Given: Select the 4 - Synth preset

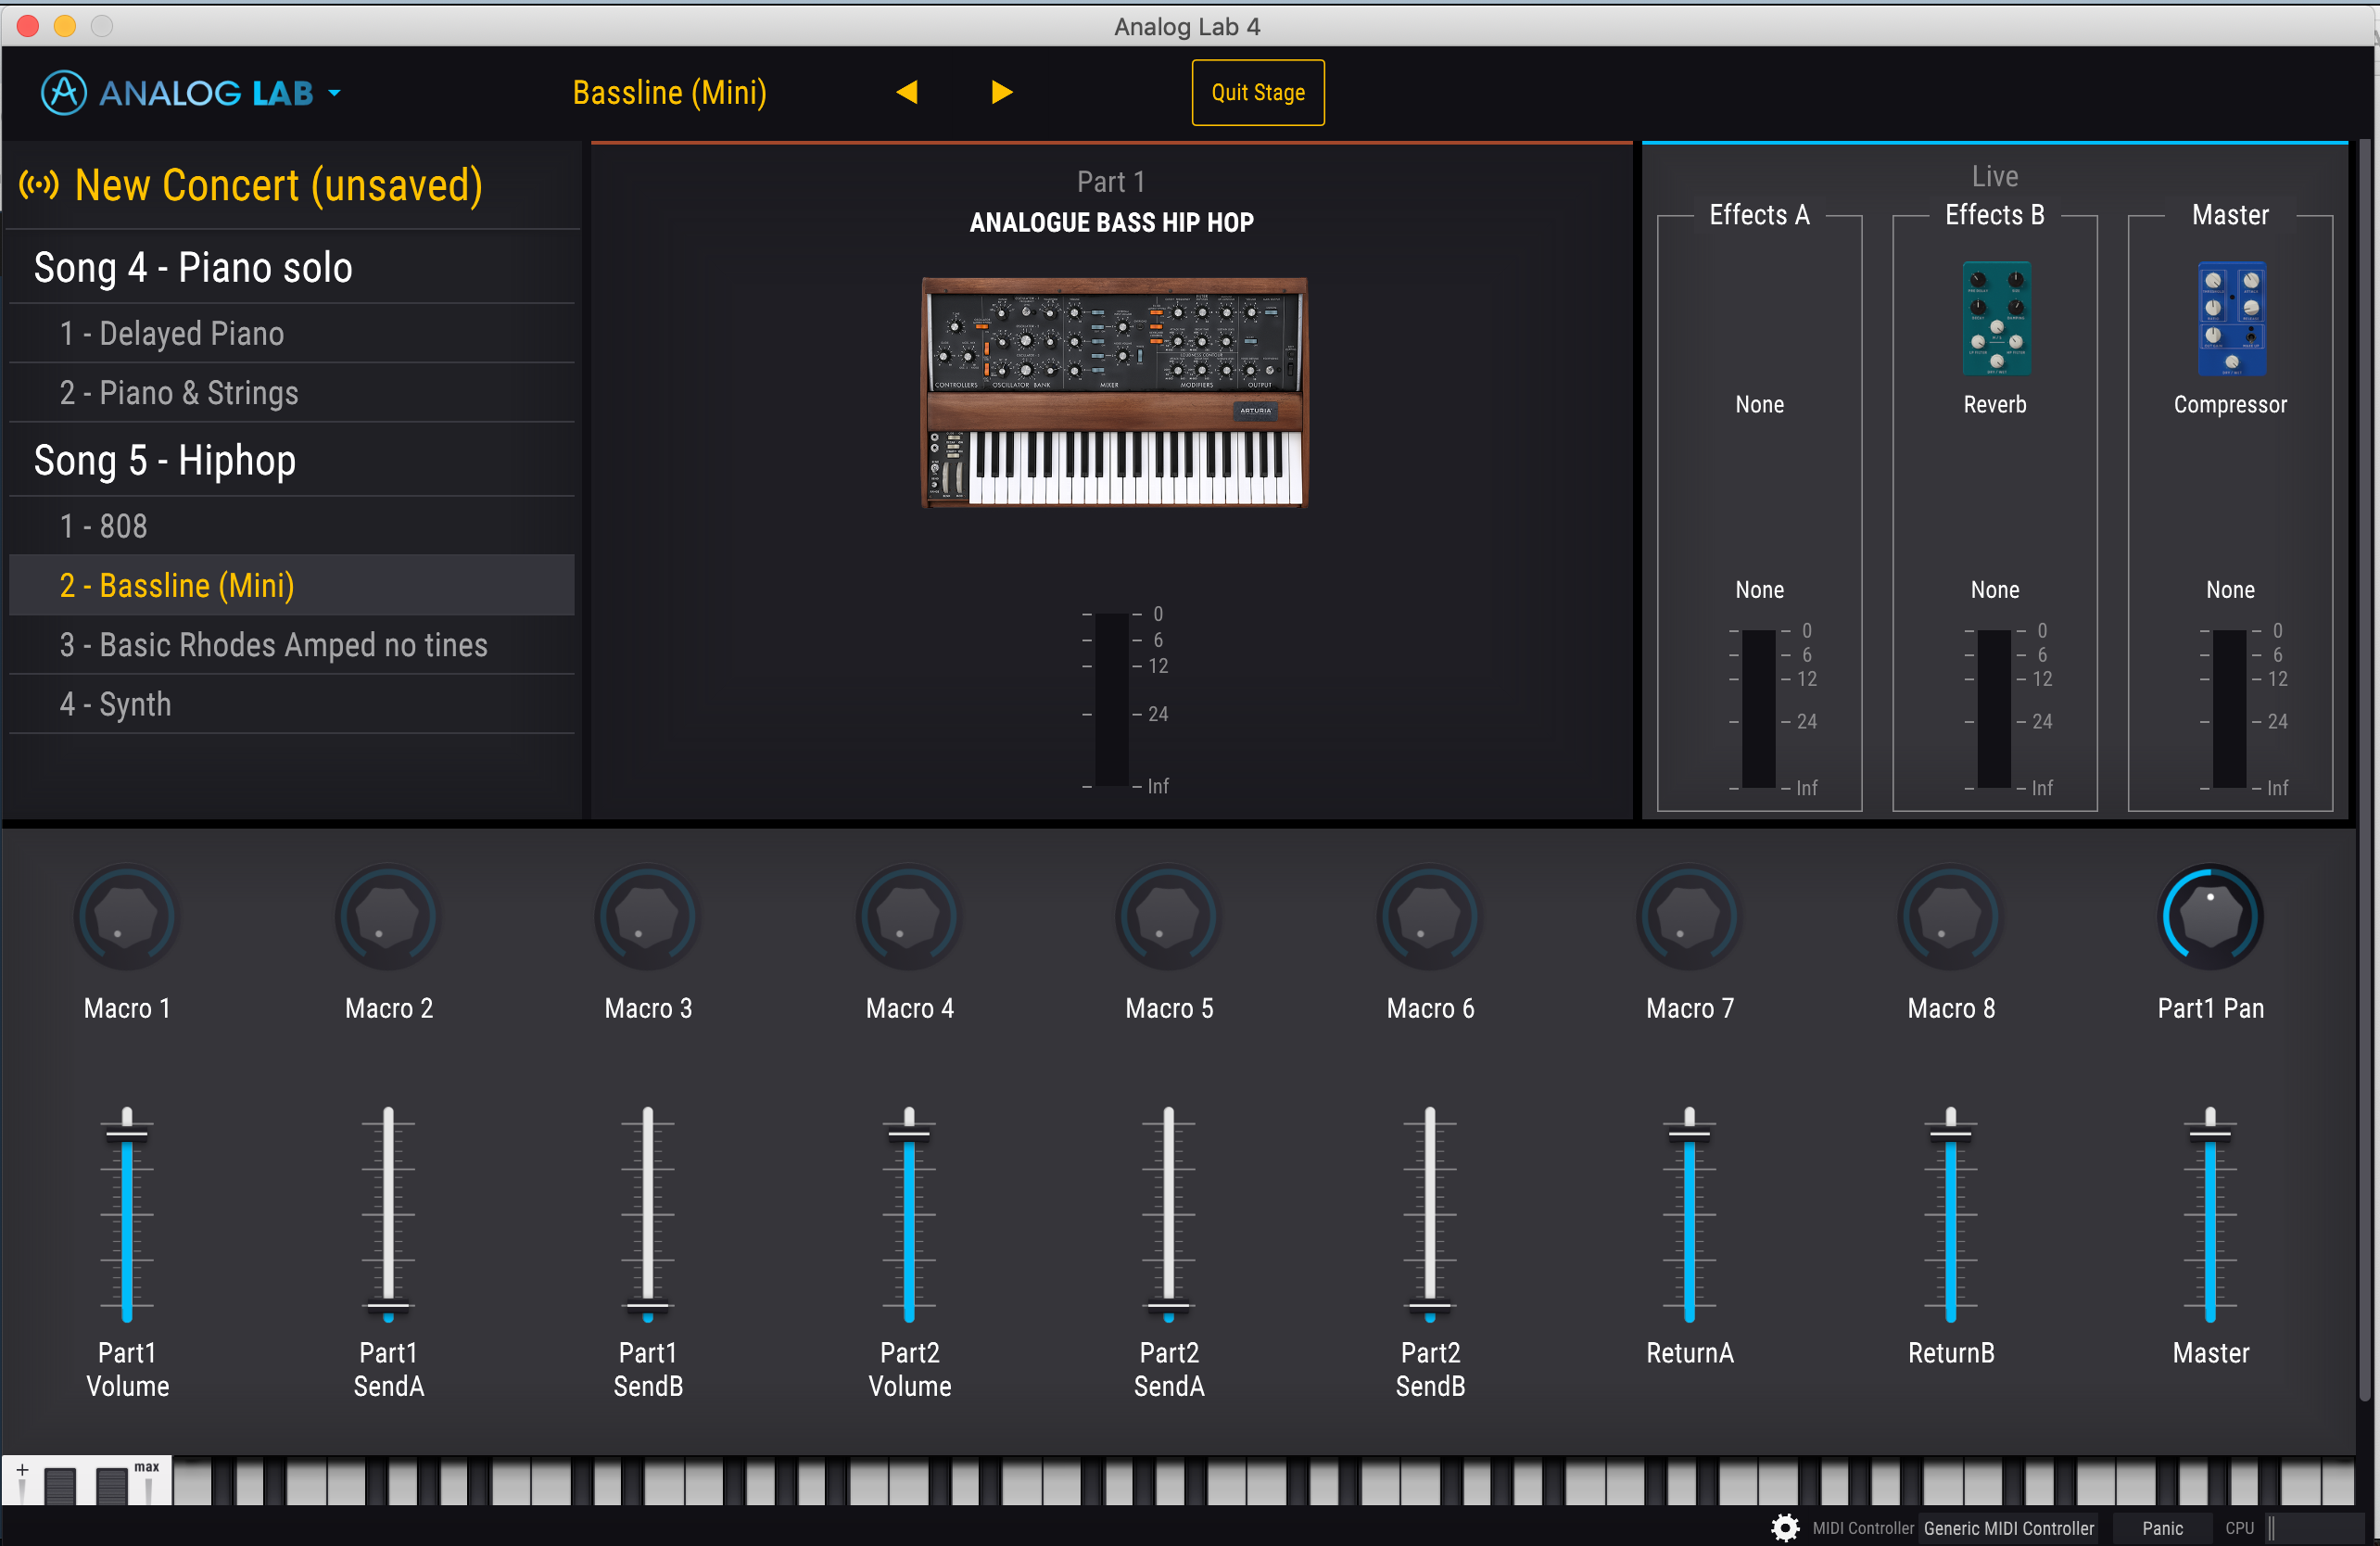Looking at the screenshot, I should pyautogui.click(x=115, y=704).
